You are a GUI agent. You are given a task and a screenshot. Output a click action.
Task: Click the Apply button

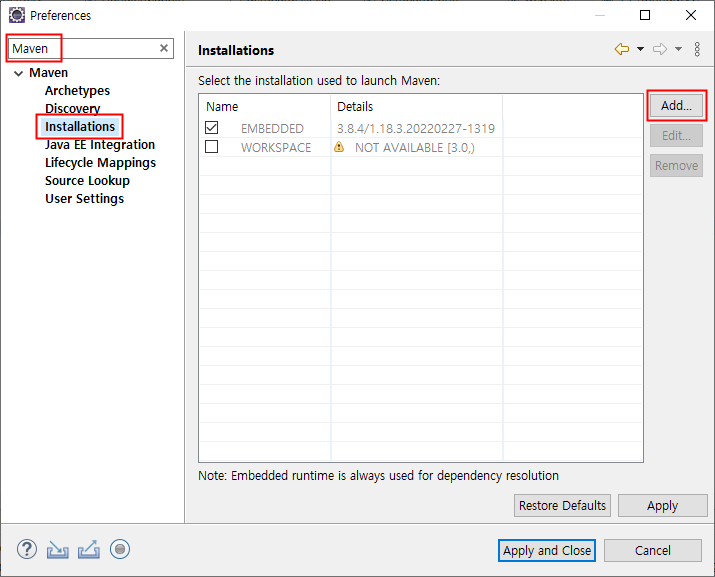[x=663, y=505]
